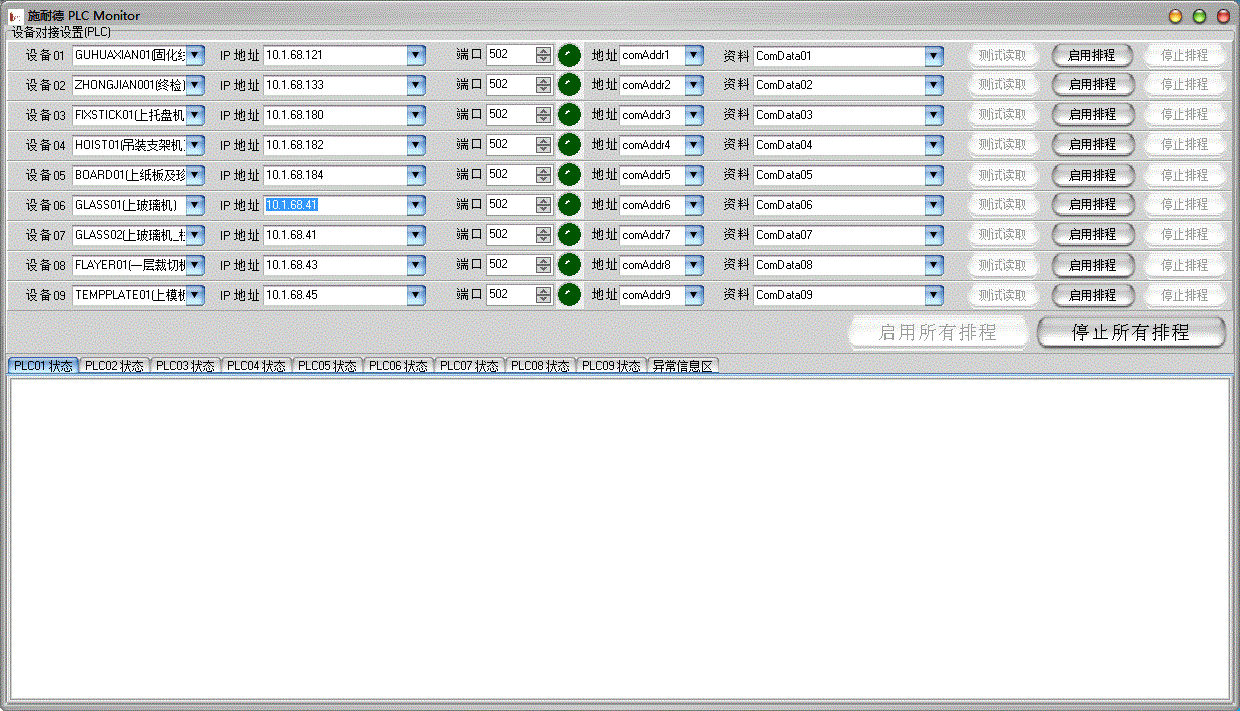Expand the comAddr2 address dropdown

[x=693, y=86]
